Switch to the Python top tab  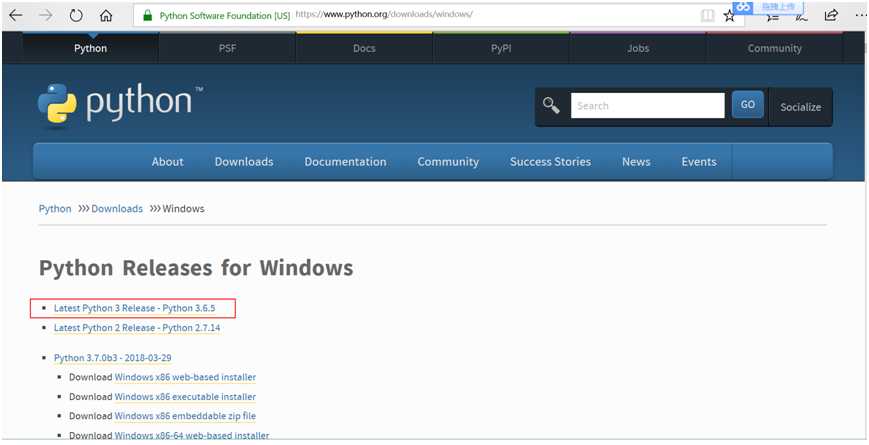tap(90, 48)
